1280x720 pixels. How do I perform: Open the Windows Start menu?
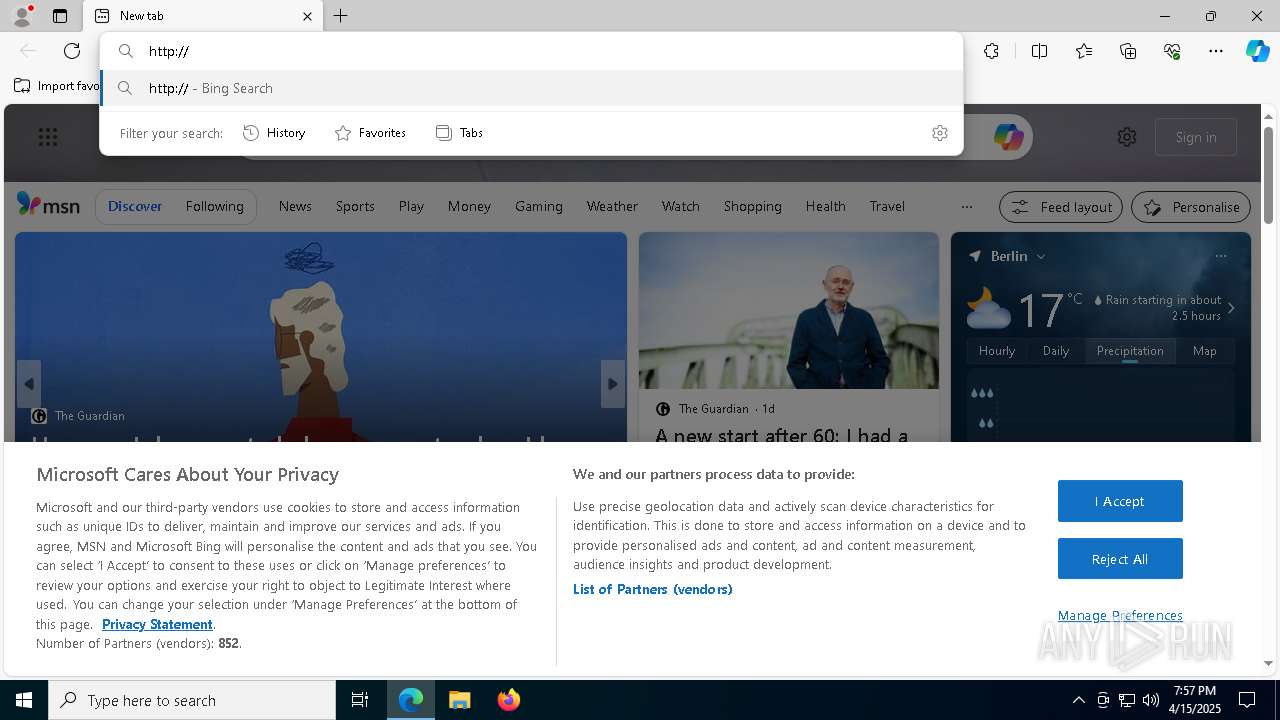pos(24,700)
